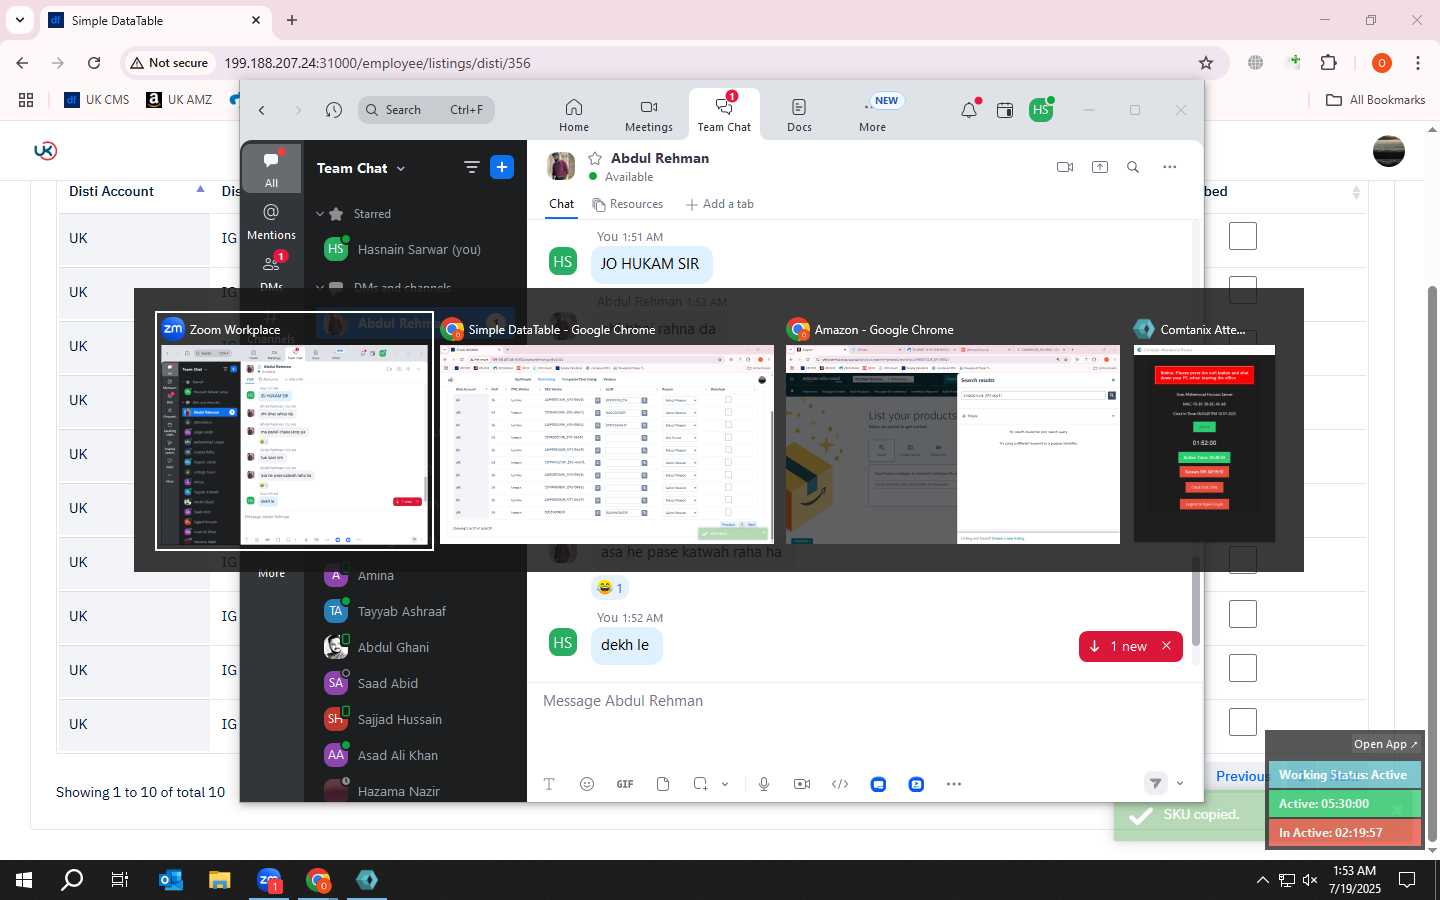
Task: Record an audio message with the microphone icon
Action: click(764, 784)
